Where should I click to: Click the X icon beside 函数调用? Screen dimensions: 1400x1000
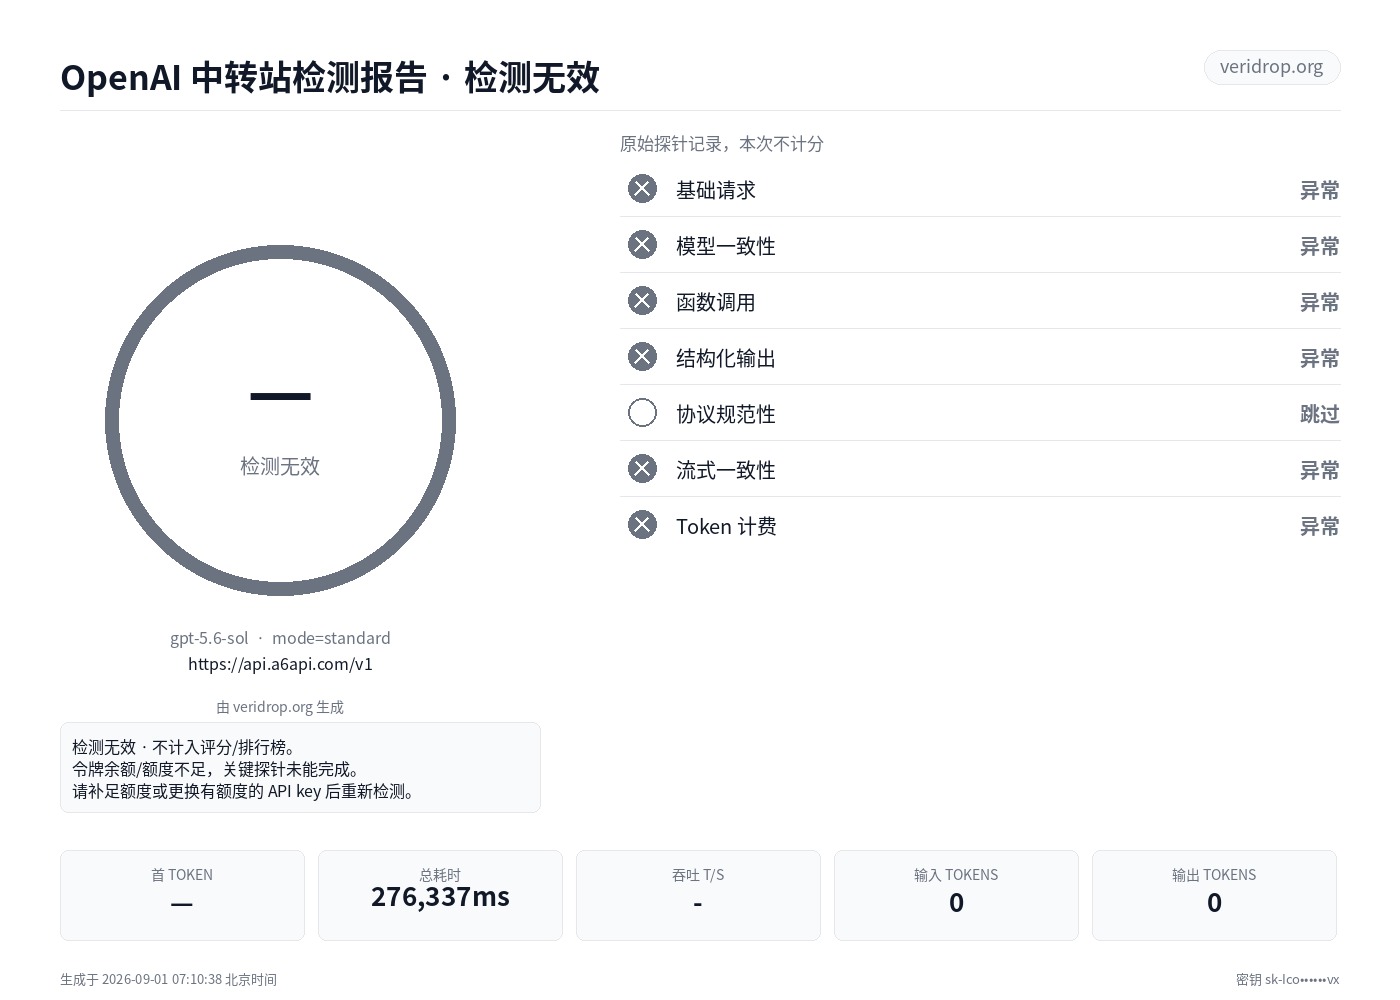pyautogui.click(x=642, y=301)
